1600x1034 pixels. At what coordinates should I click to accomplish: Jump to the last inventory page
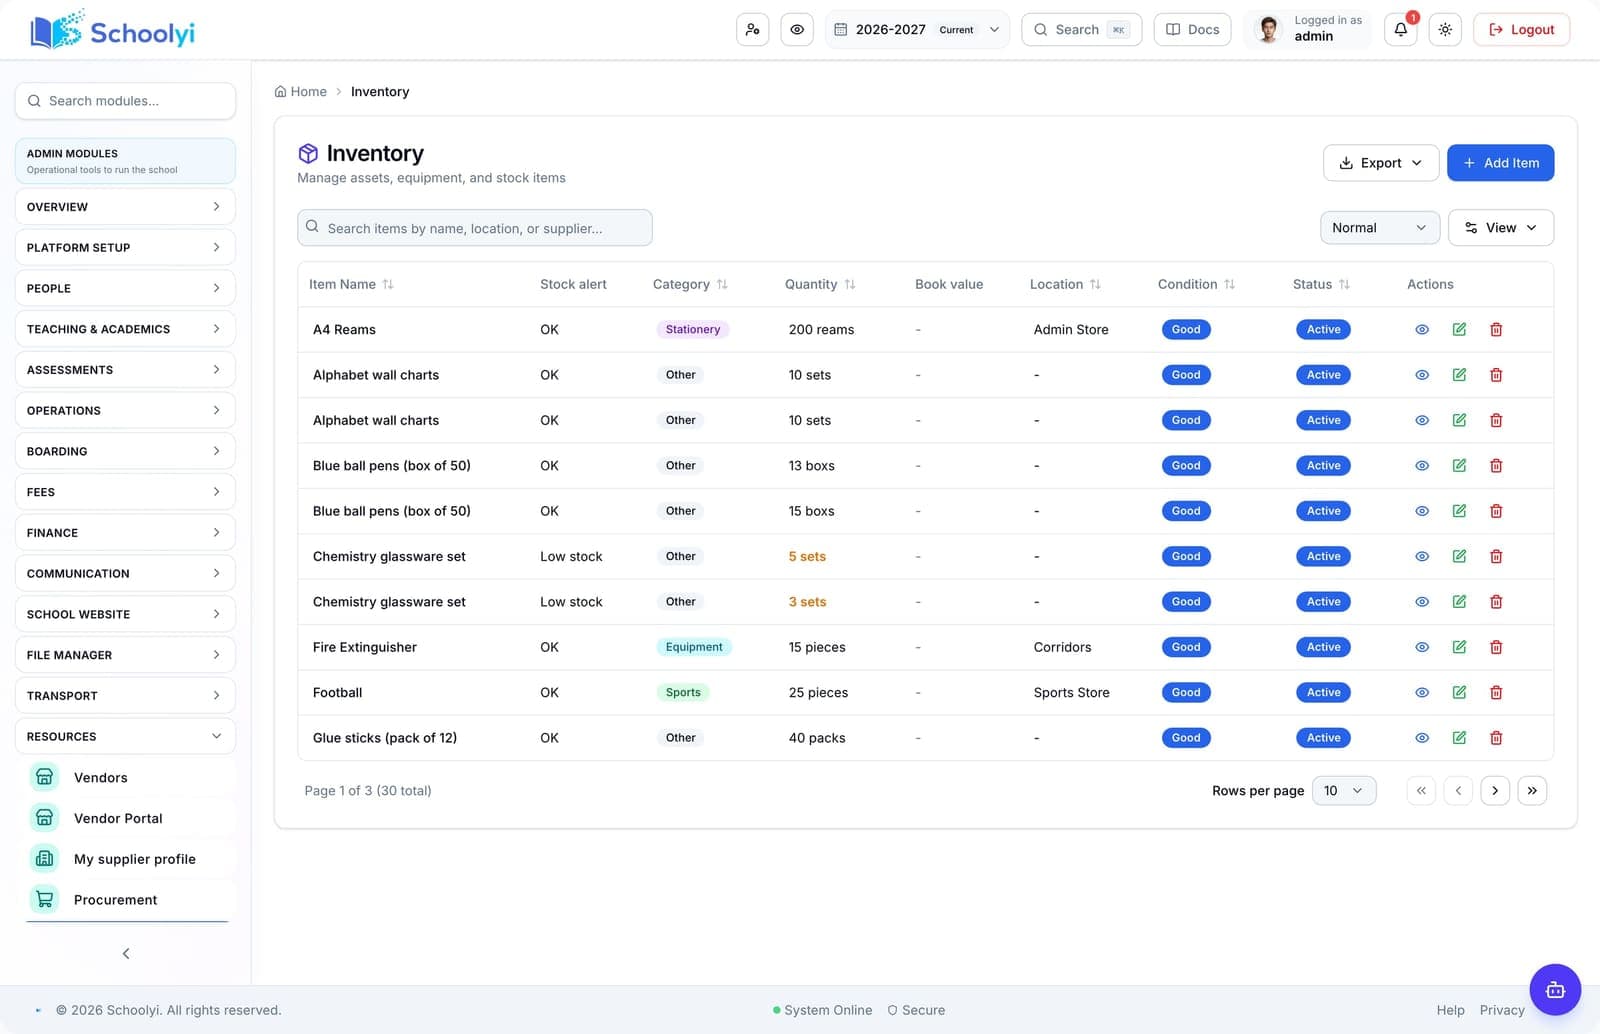coord(1532,791)
